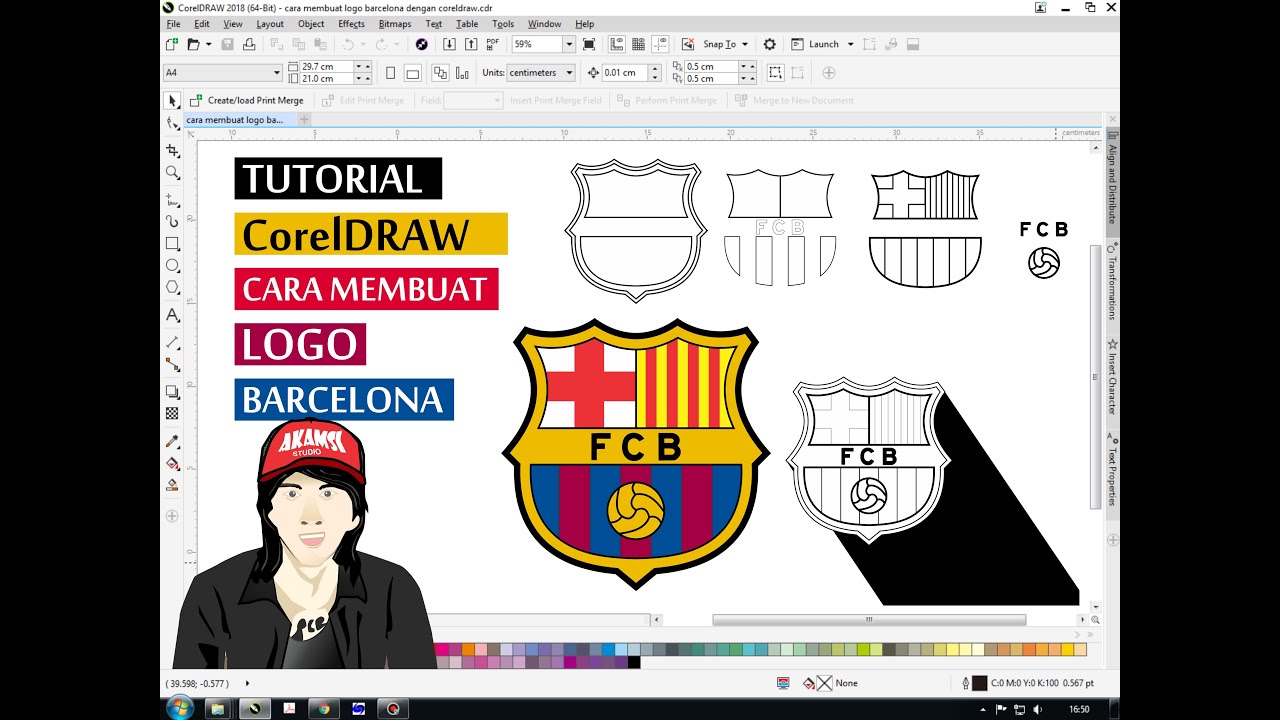
Task: Select the Smart Fill tool
Action: 172,485
